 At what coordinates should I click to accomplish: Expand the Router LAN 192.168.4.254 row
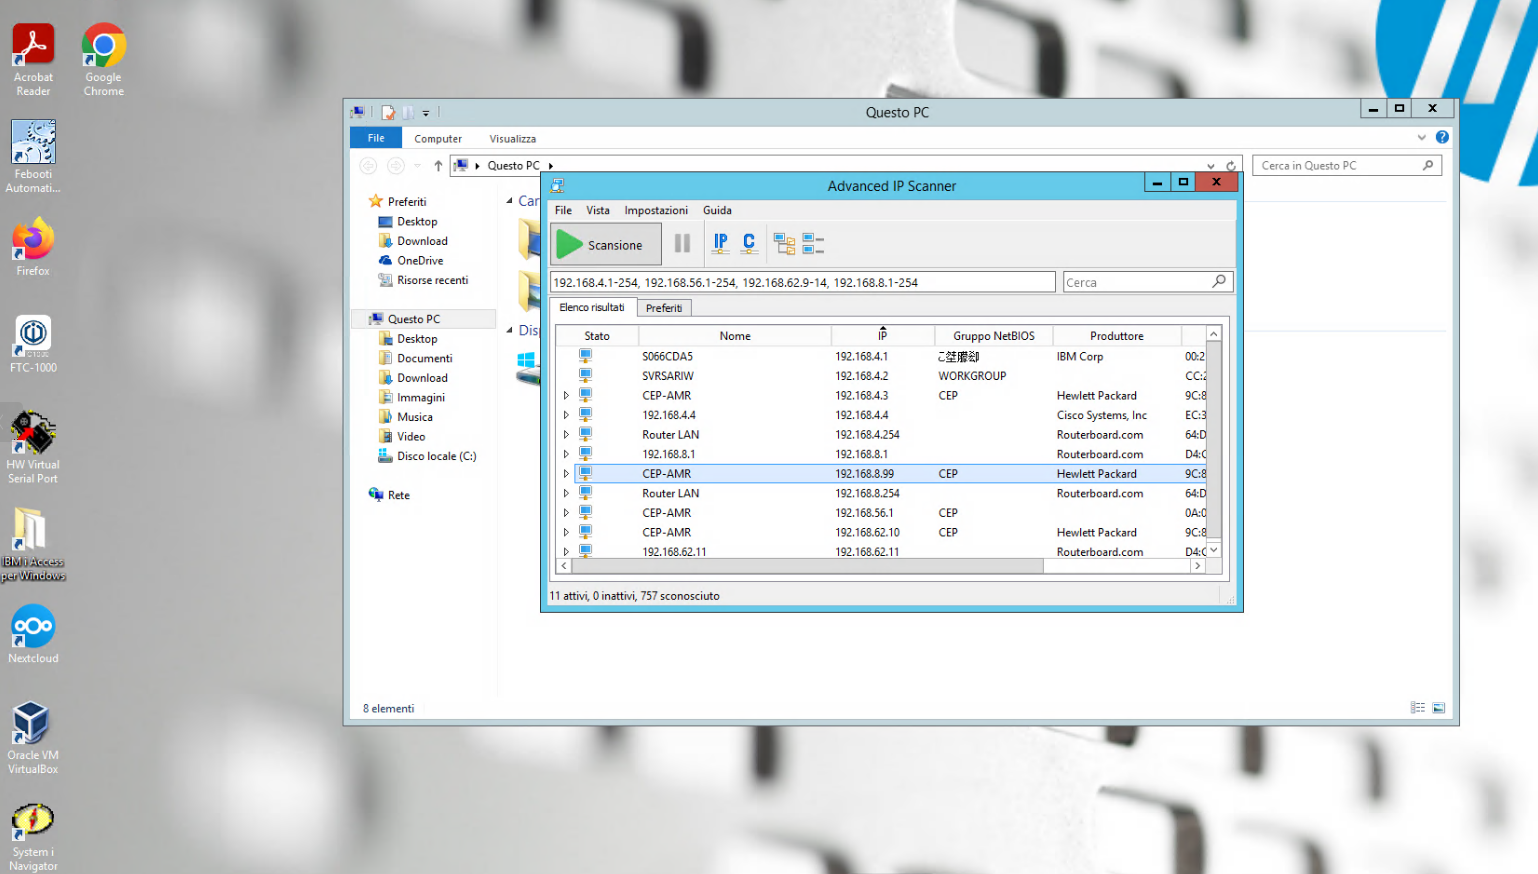566,435
